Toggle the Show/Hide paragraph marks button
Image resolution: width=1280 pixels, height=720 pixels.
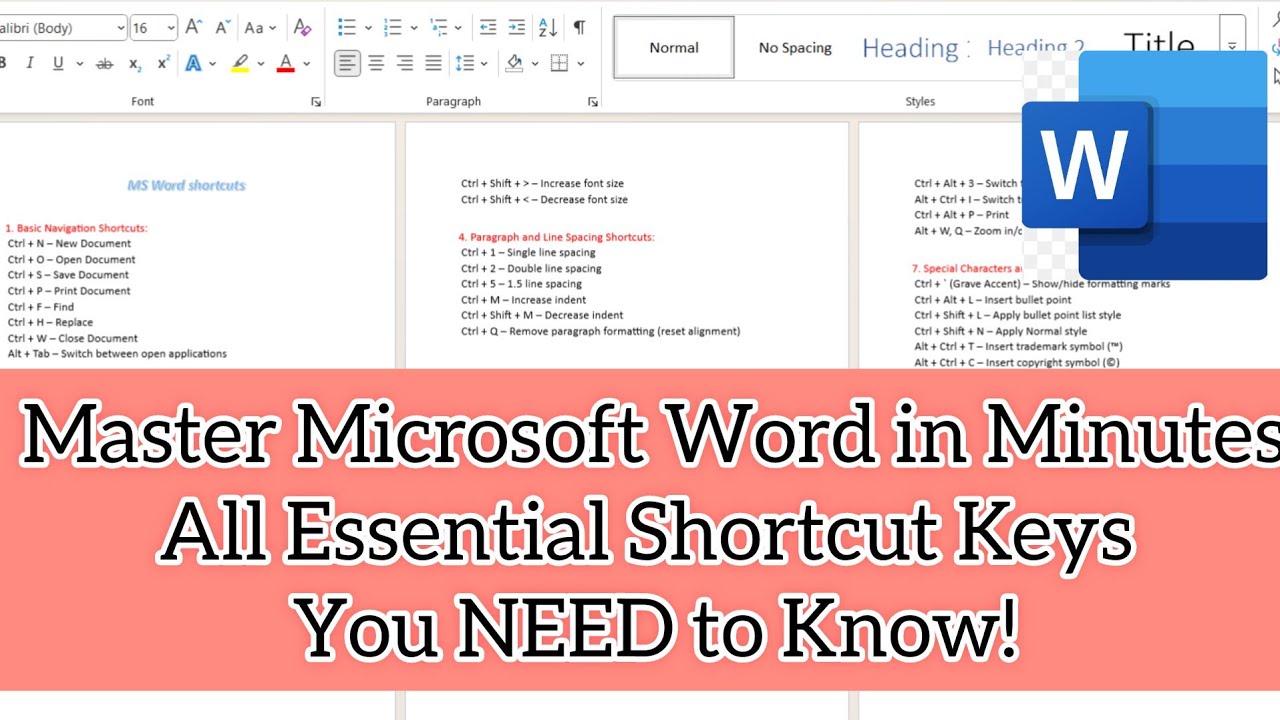[580, 28]
